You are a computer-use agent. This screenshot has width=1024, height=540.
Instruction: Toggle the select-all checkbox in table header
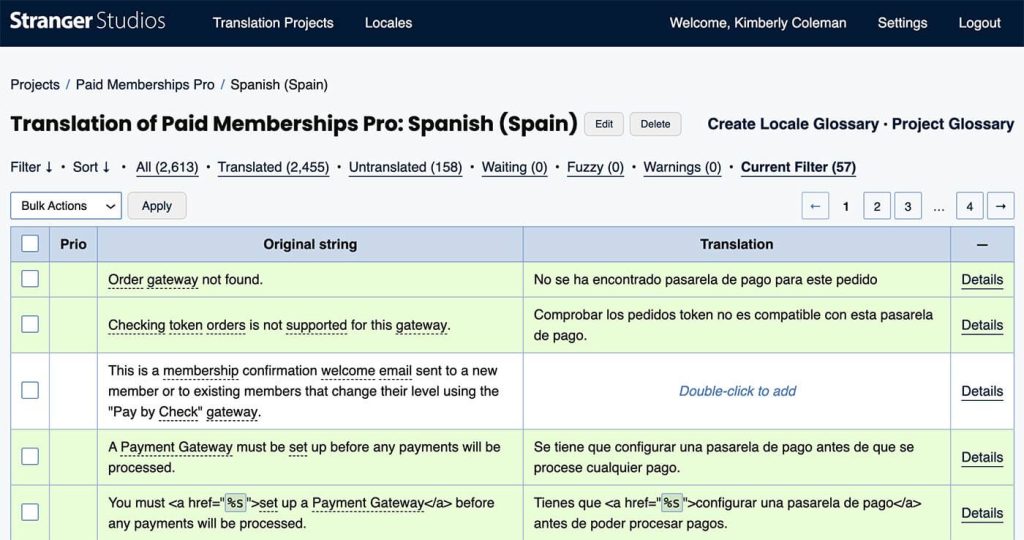pyautogui.click(x=30, y=244)
